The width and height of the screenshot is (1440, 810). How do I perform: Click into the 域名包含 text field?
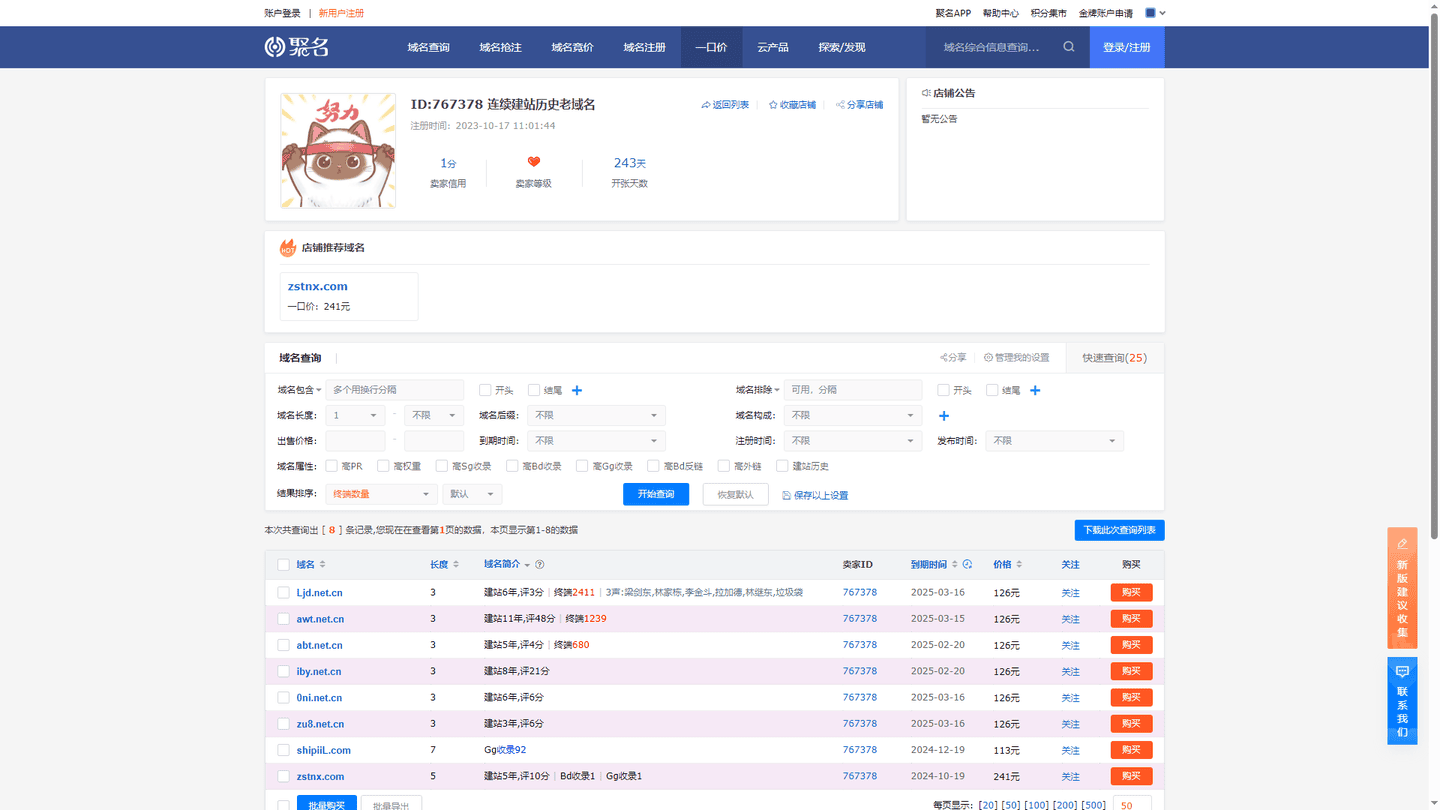[x=395, y=390]
